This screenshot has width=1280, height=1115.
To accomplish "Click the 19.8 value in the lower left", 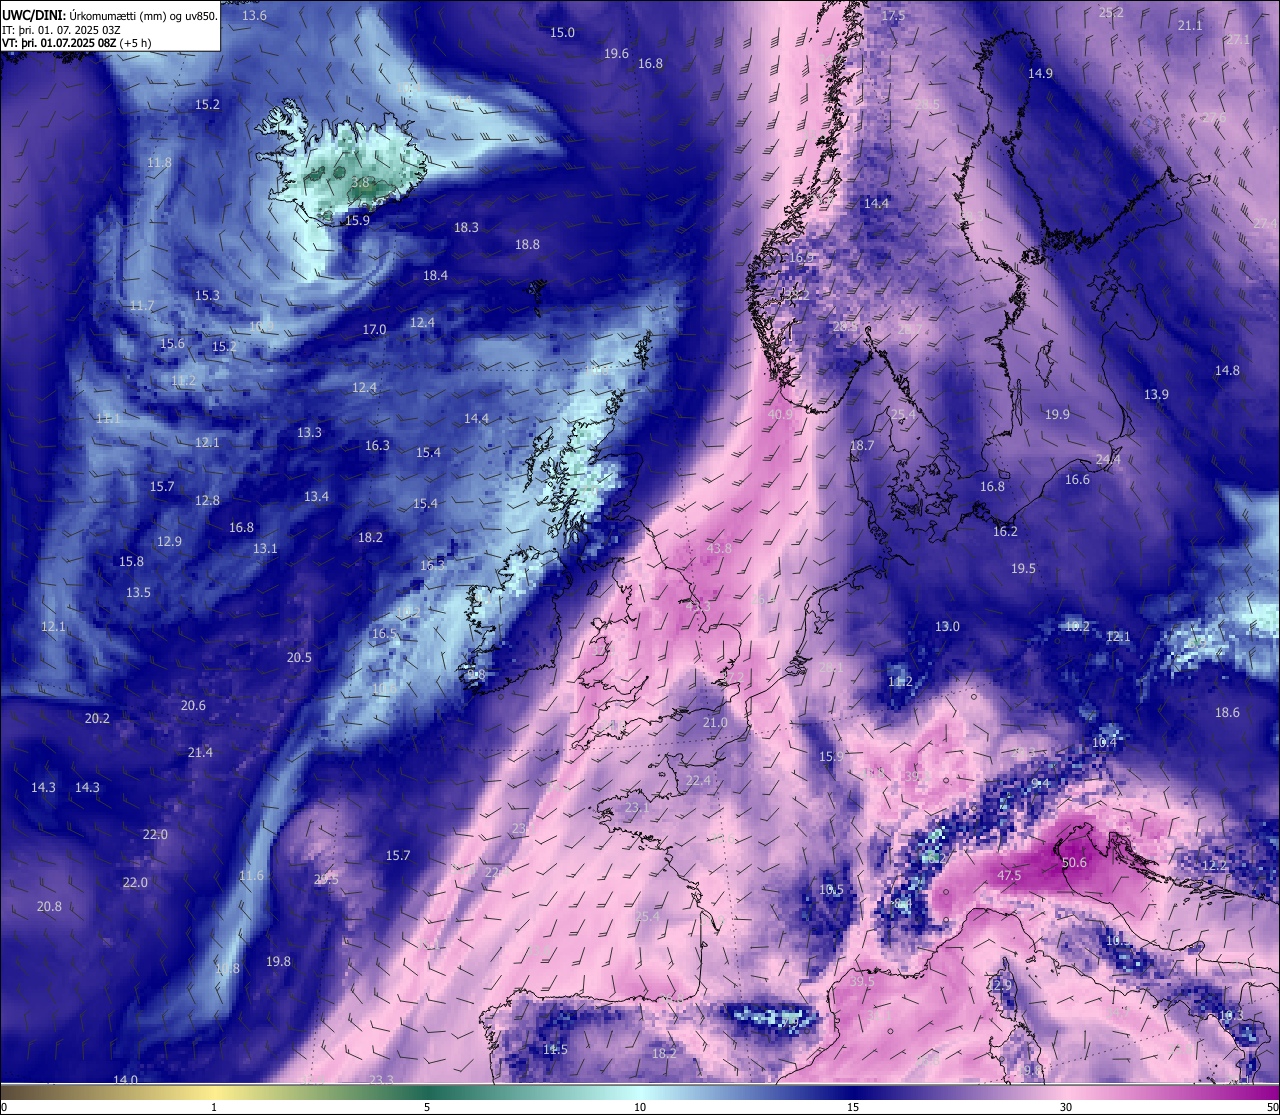I will (278, 961).
